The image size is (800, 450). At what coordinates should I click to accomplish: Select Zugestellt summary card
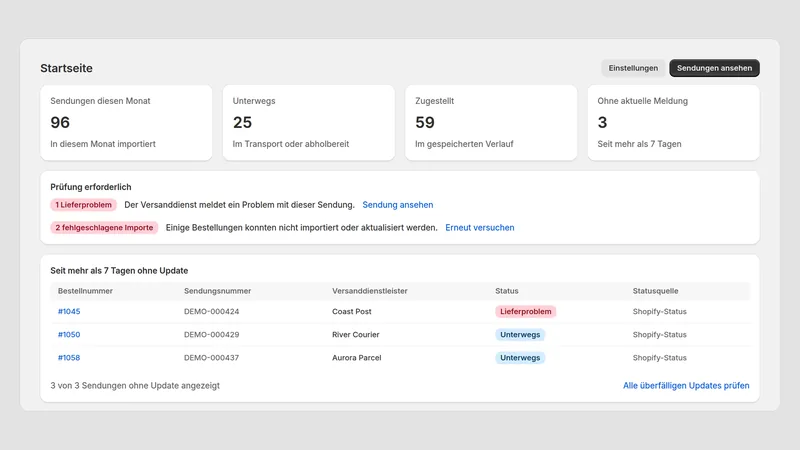pyautogui.click(x=491, y=122)
